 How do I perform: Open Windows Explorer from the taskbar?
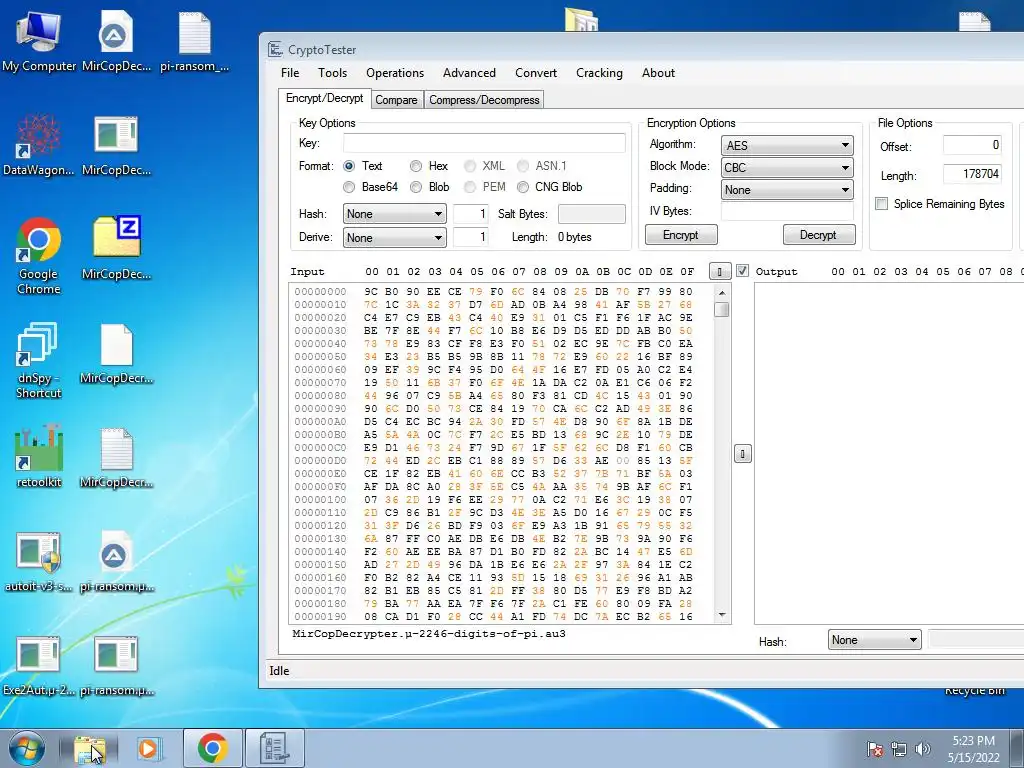pos(90,748)
